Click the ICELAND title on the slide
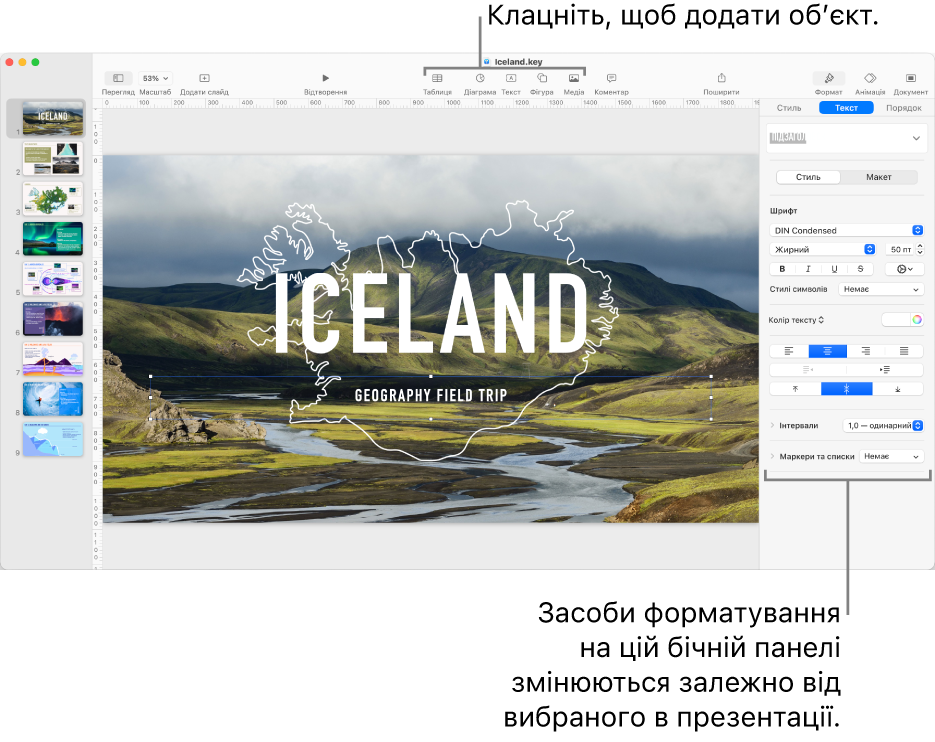 [431, 313]
